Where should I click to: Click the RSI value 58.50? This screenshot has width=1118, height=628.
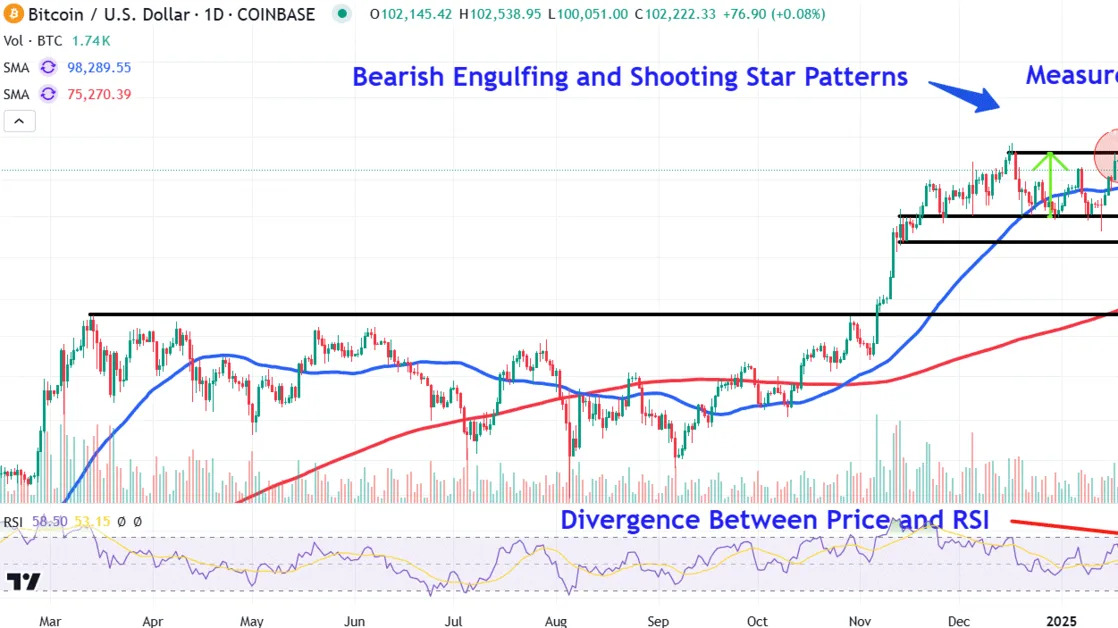tap(49, 522)
